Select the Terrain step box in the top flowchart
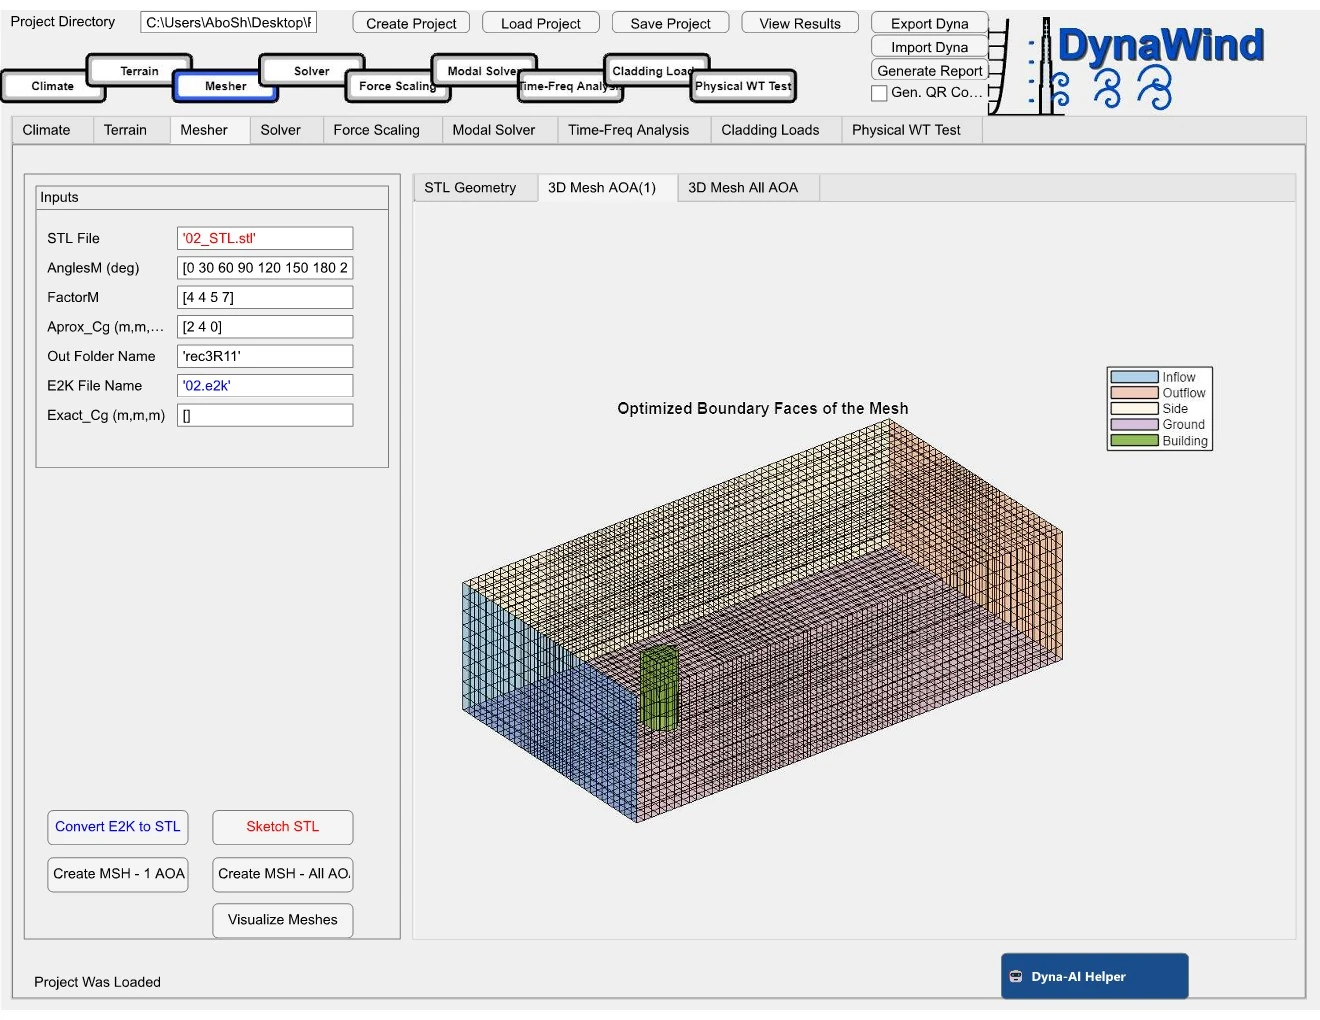This screenshot has width=1320, height=1020. tap(139, 71)
